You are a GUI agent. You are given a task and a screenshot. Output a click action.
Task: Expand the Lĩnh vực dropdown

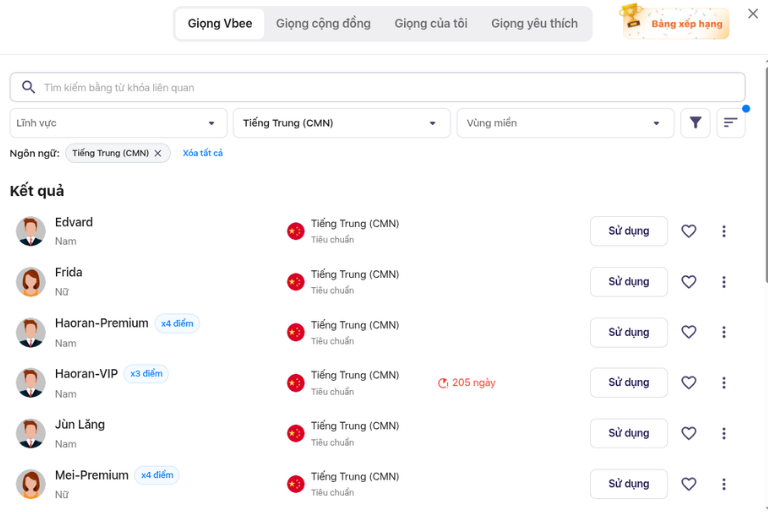click(x=119, y=123)
